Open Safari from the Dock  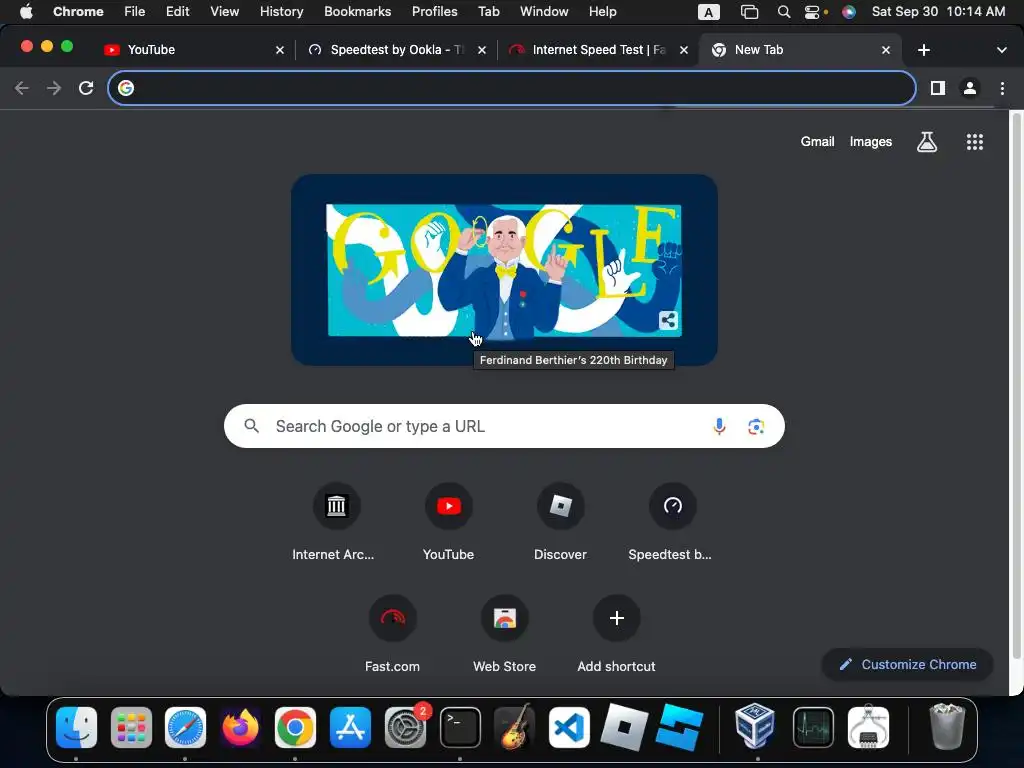coord(185,728)
